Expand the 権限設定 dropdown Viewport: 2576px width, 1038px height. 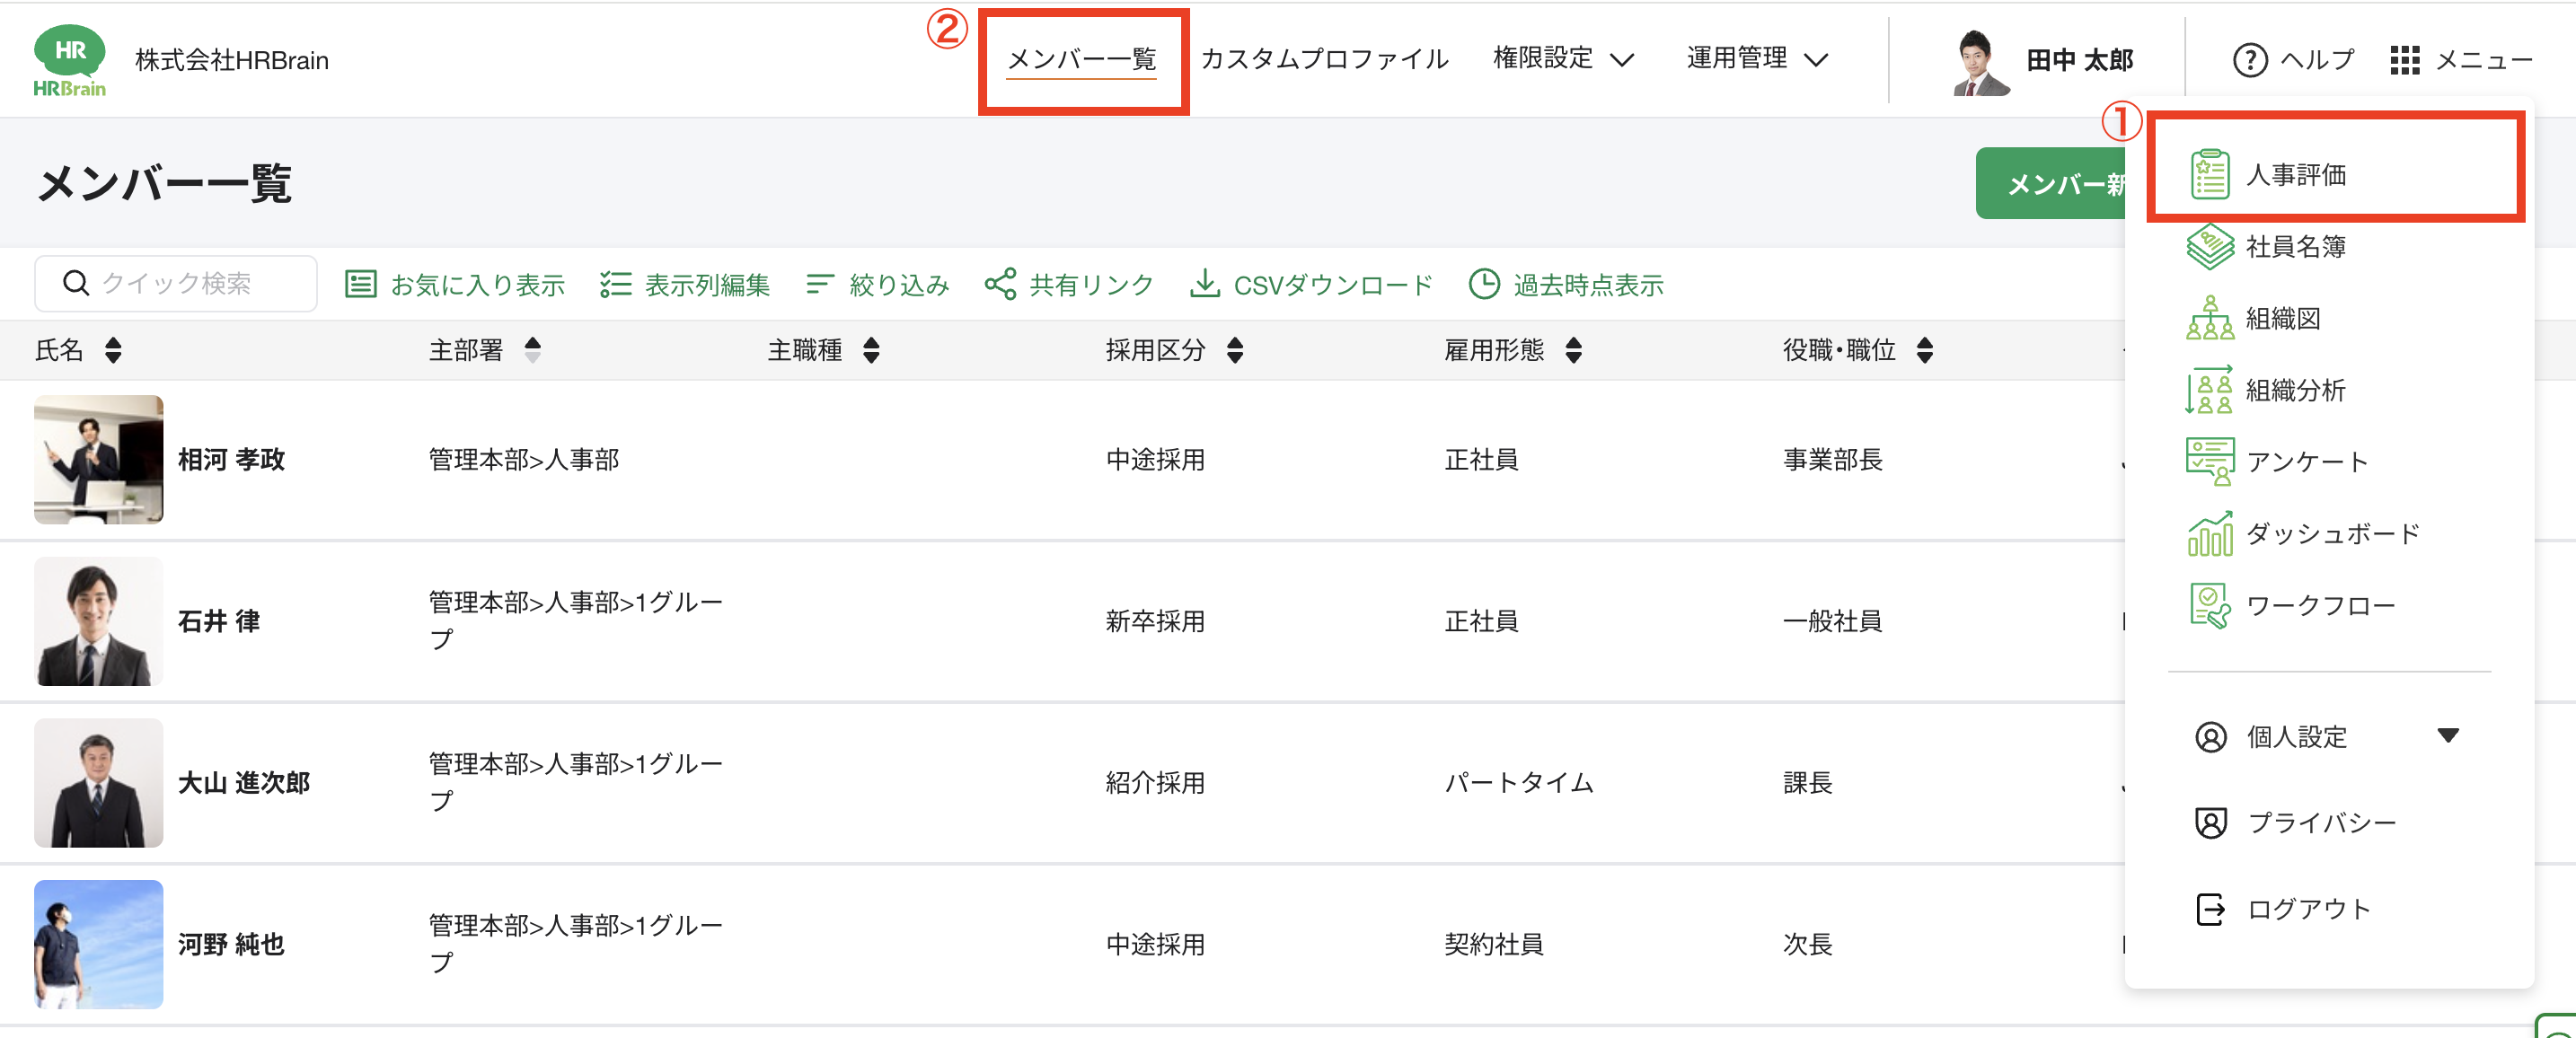coord(1563,59)
